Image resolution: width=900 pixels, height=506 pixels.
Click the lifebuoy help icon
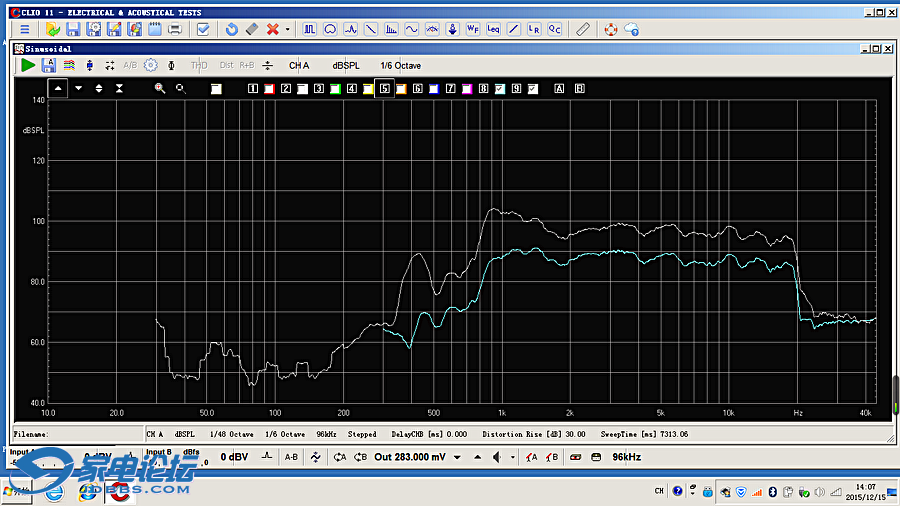pyautogui.click(x=610, y=29)
